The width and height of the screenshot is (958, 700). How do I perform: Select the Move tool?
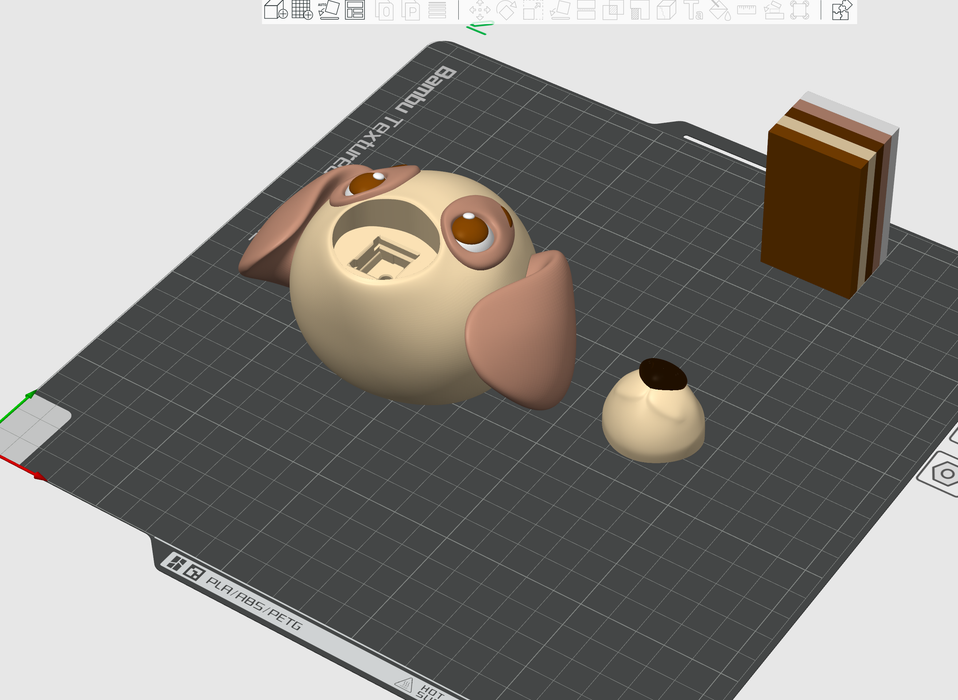coord(479,11)
